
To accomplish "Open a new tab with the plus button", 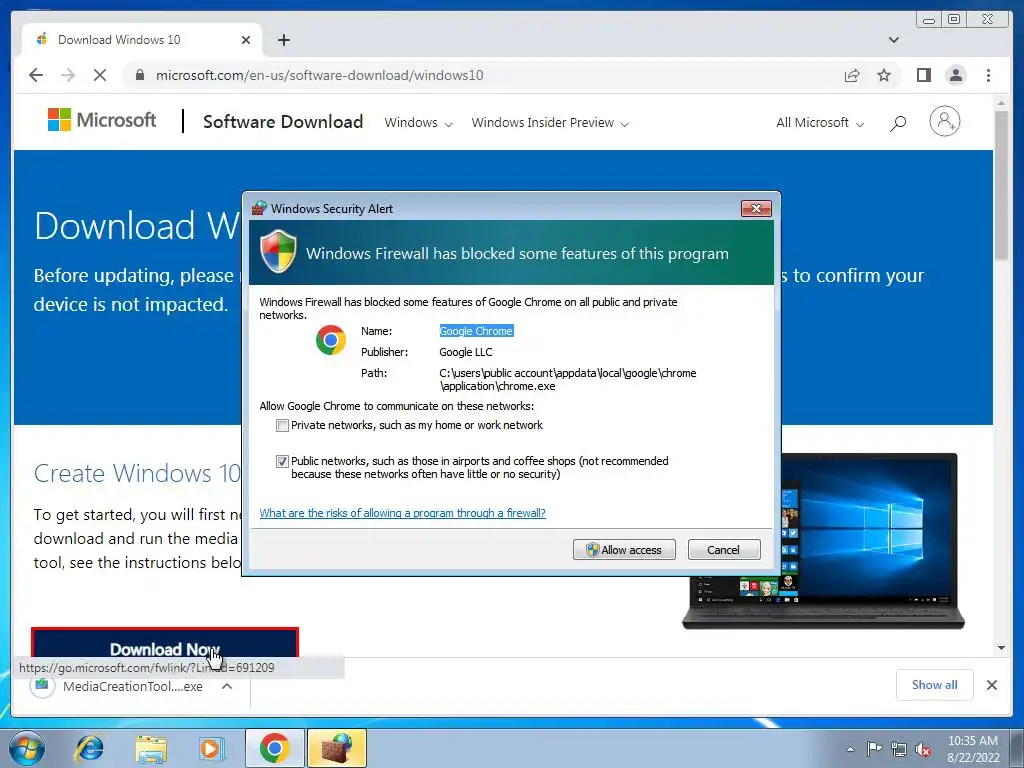I will tap(283, 40).
